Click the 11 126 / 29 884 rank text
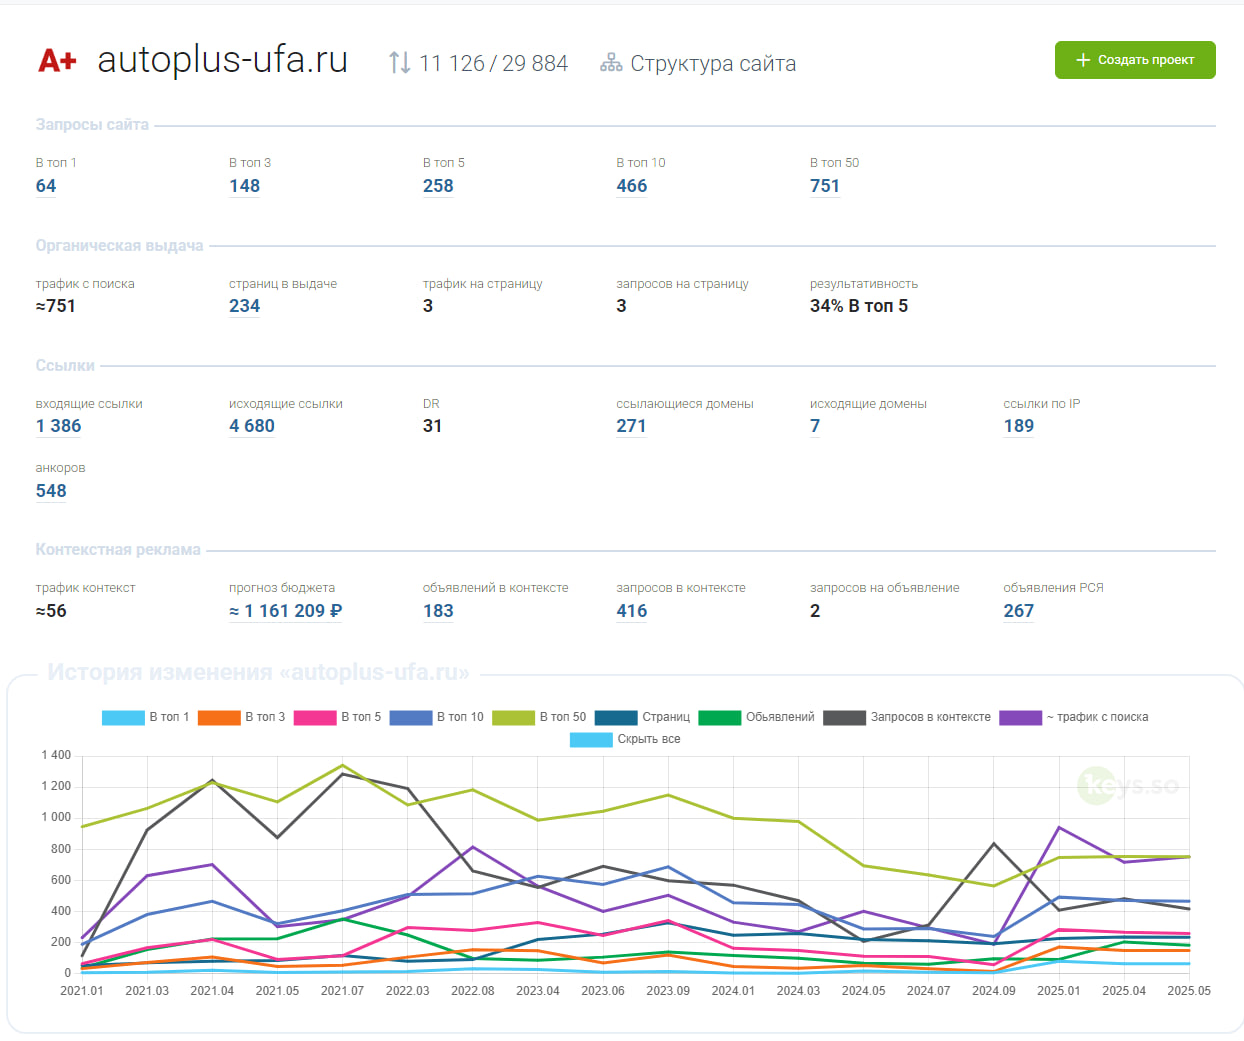1244x1041 pixels. tap(493, 63)
